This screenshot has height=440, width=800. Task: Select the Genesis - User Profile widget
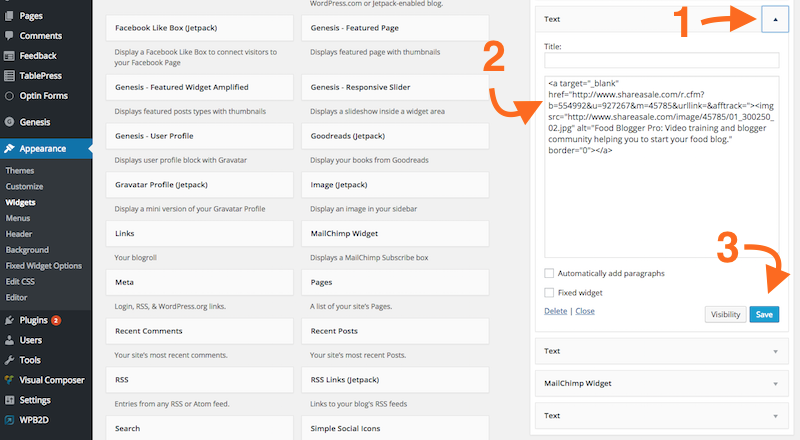[x=199, y=136]
